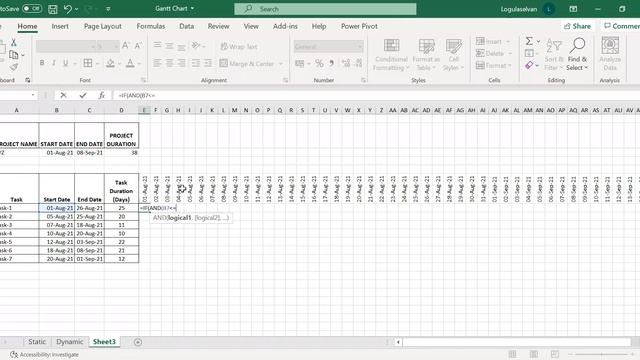Select Align Left icon

pos(157,63)
